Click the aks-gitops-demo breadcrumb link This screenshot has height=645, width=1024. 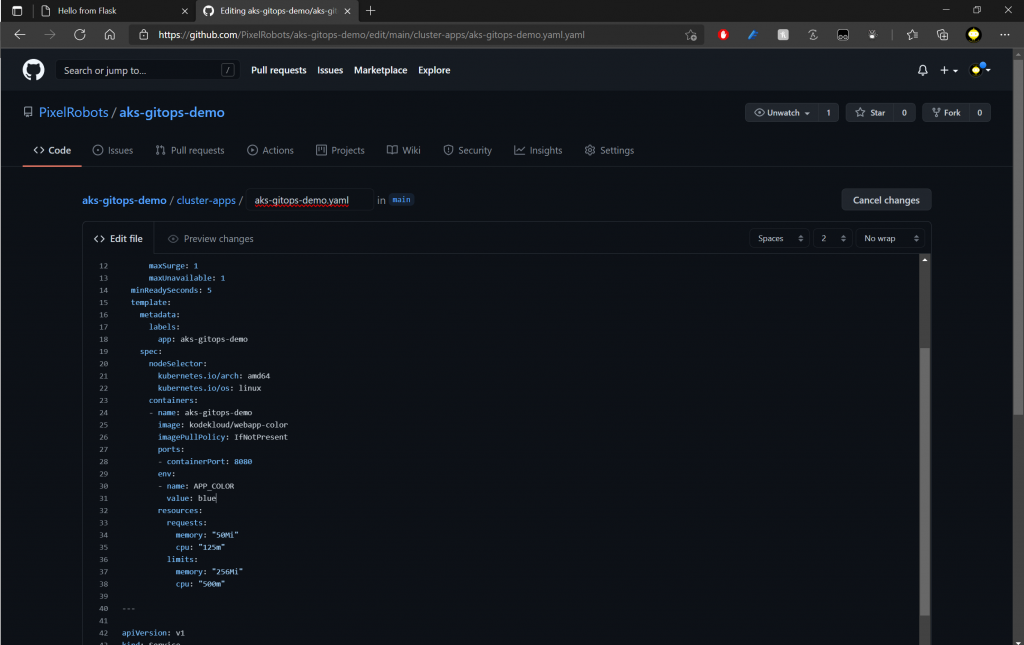click(x=124, y=200)
